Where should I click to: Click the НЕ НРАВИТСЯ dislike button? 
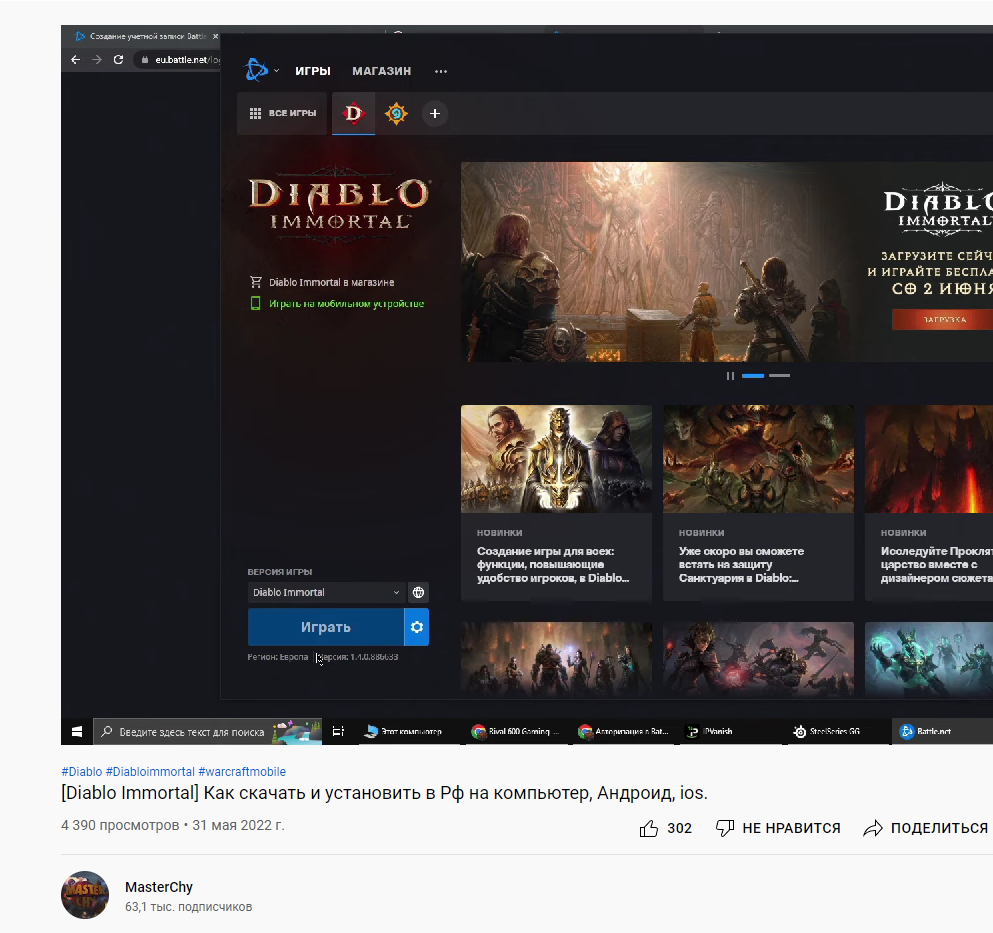click(778, 828)
